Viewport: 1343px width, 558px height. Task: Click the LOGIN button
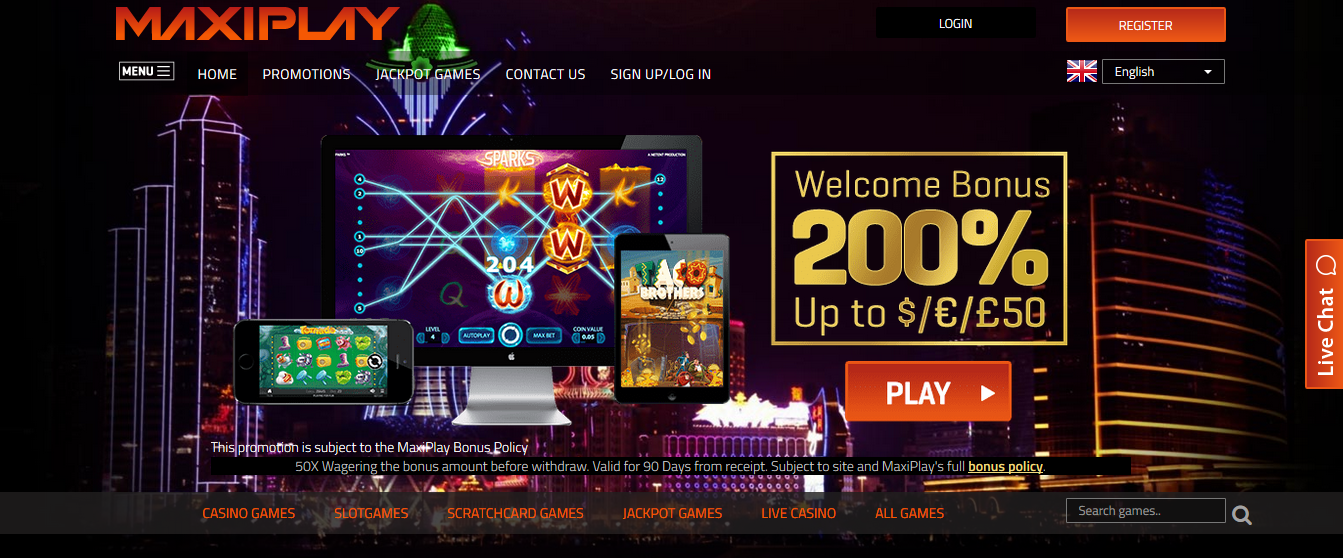coord(955,23)
